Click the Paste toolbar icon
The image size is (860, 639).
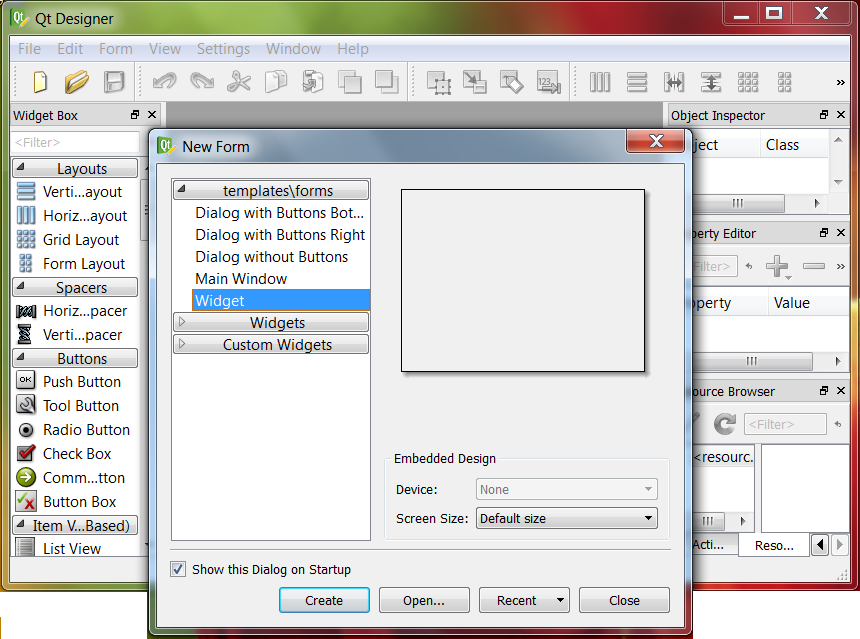[x=313, y=82]
